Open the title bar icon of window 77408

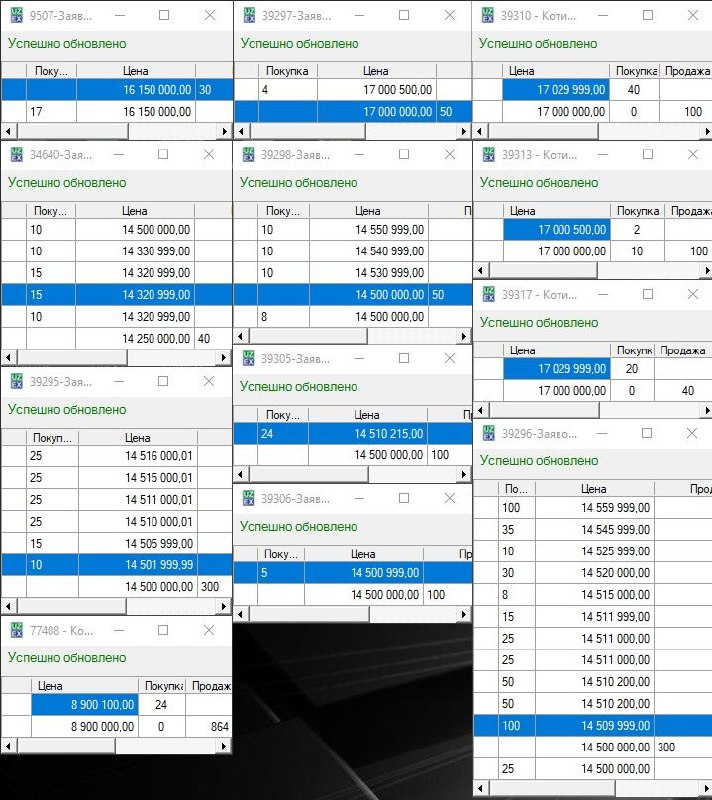(16, 630)
